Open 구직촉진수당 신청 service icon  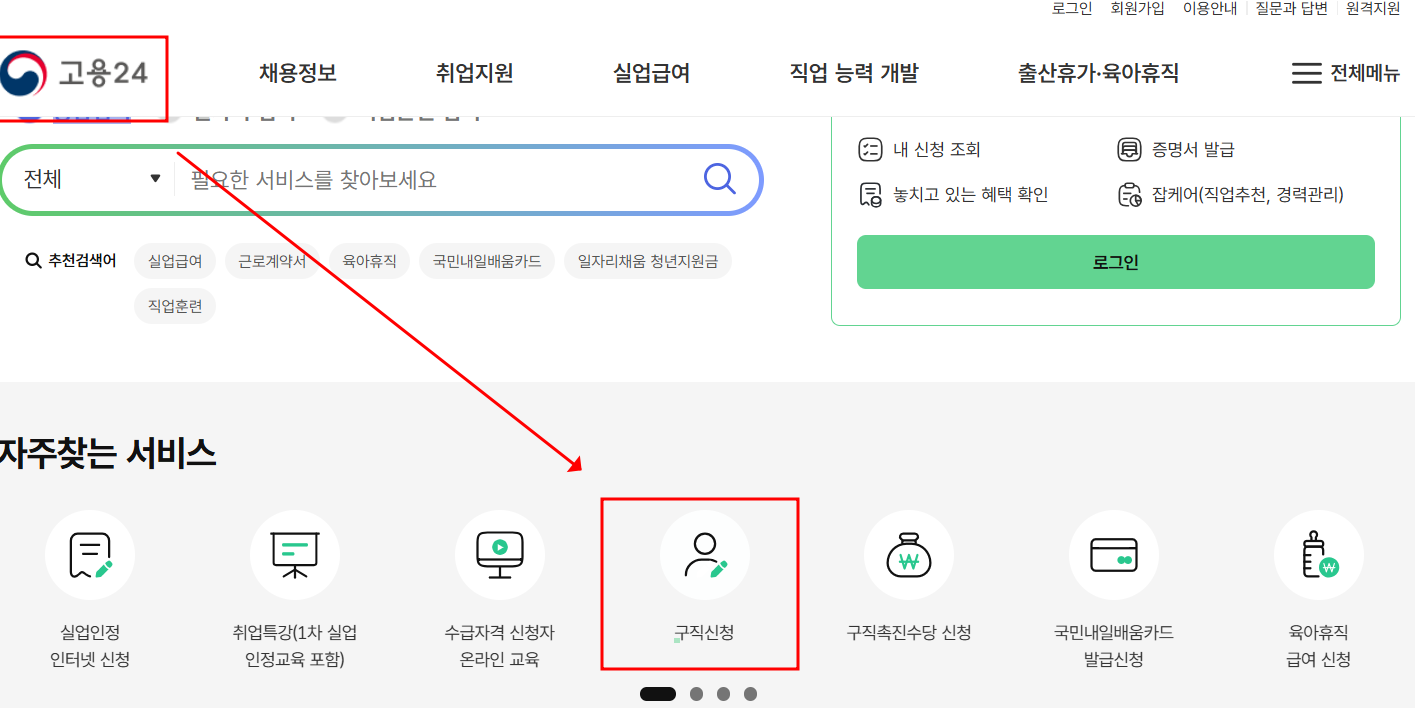click(909, 555)
